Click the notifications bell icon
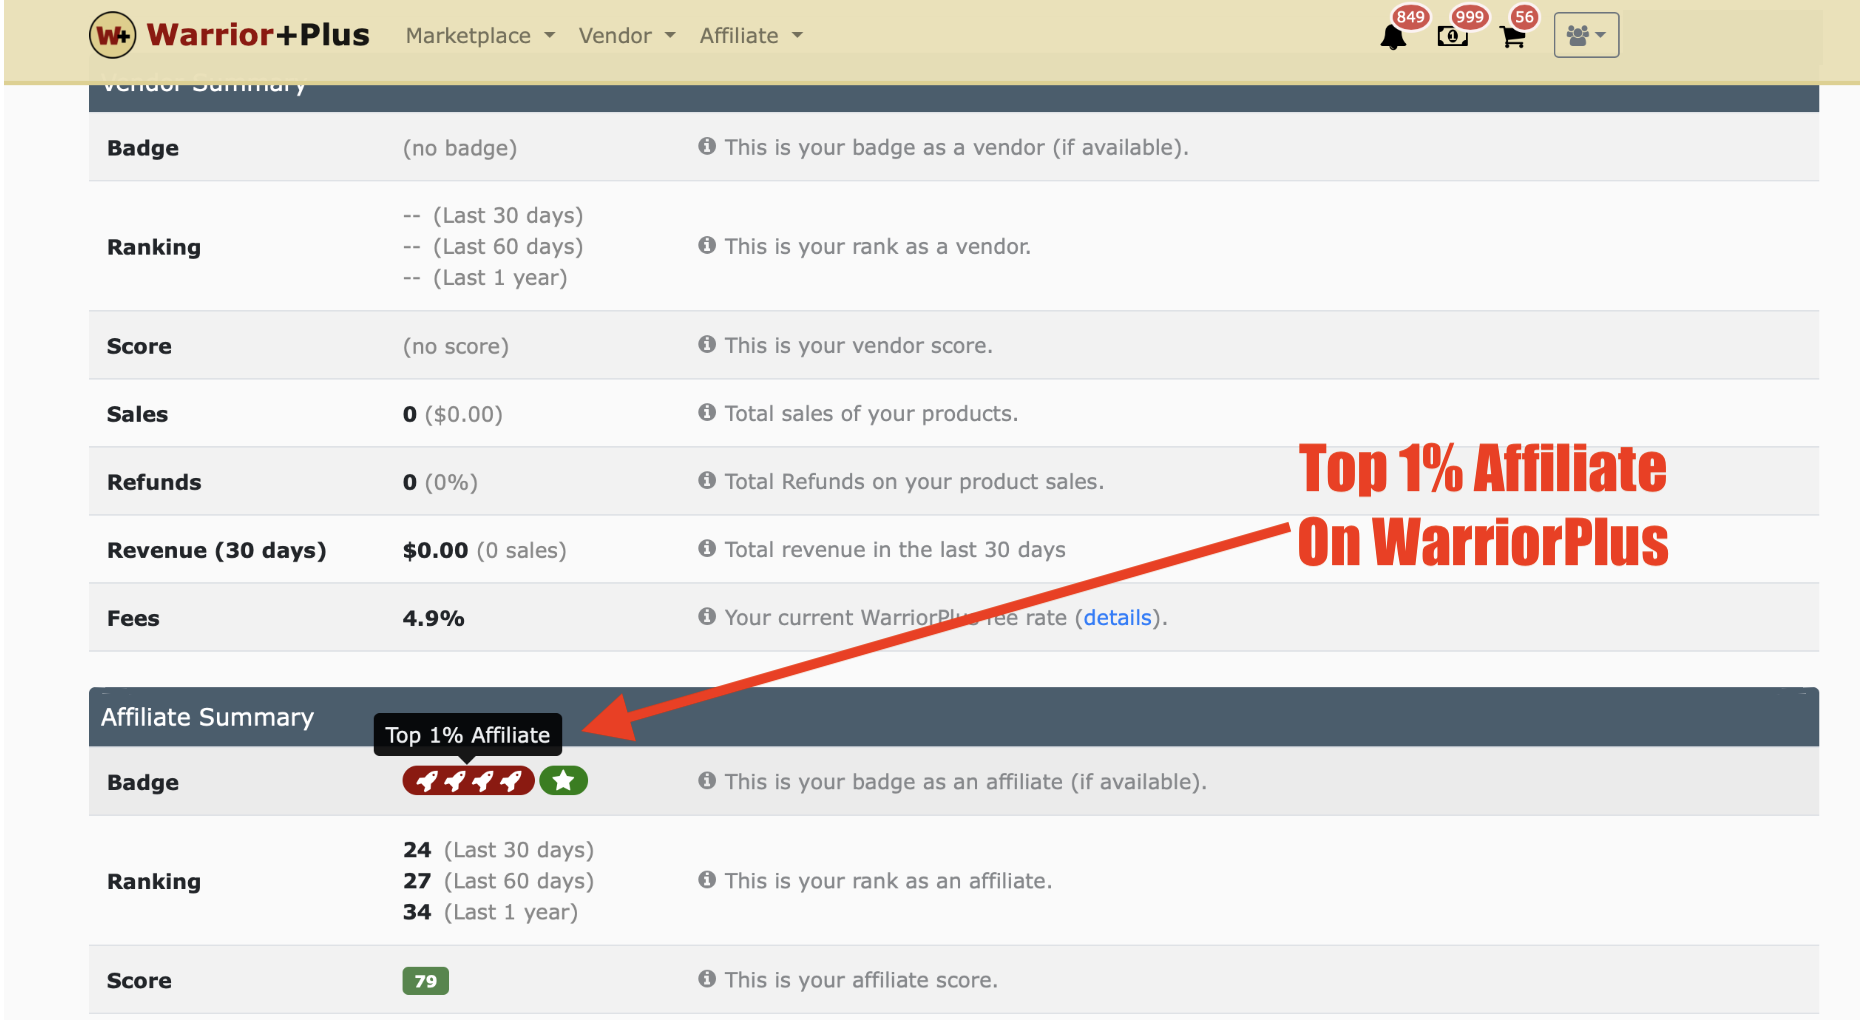Viewport: 1872px width, 1028px height. 1392,37
